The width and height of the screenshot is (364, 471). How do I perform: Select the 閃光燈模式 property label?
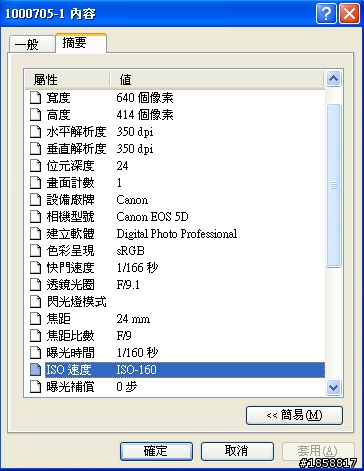pyautogui.click(x=76, y=302)
